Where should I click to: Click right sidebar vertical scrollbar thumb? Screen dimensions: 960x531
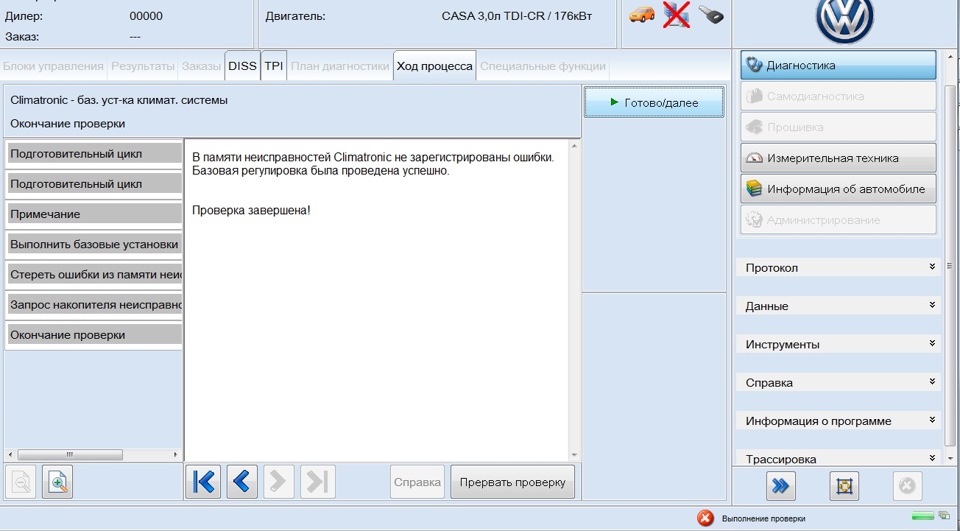pos(950,266)
